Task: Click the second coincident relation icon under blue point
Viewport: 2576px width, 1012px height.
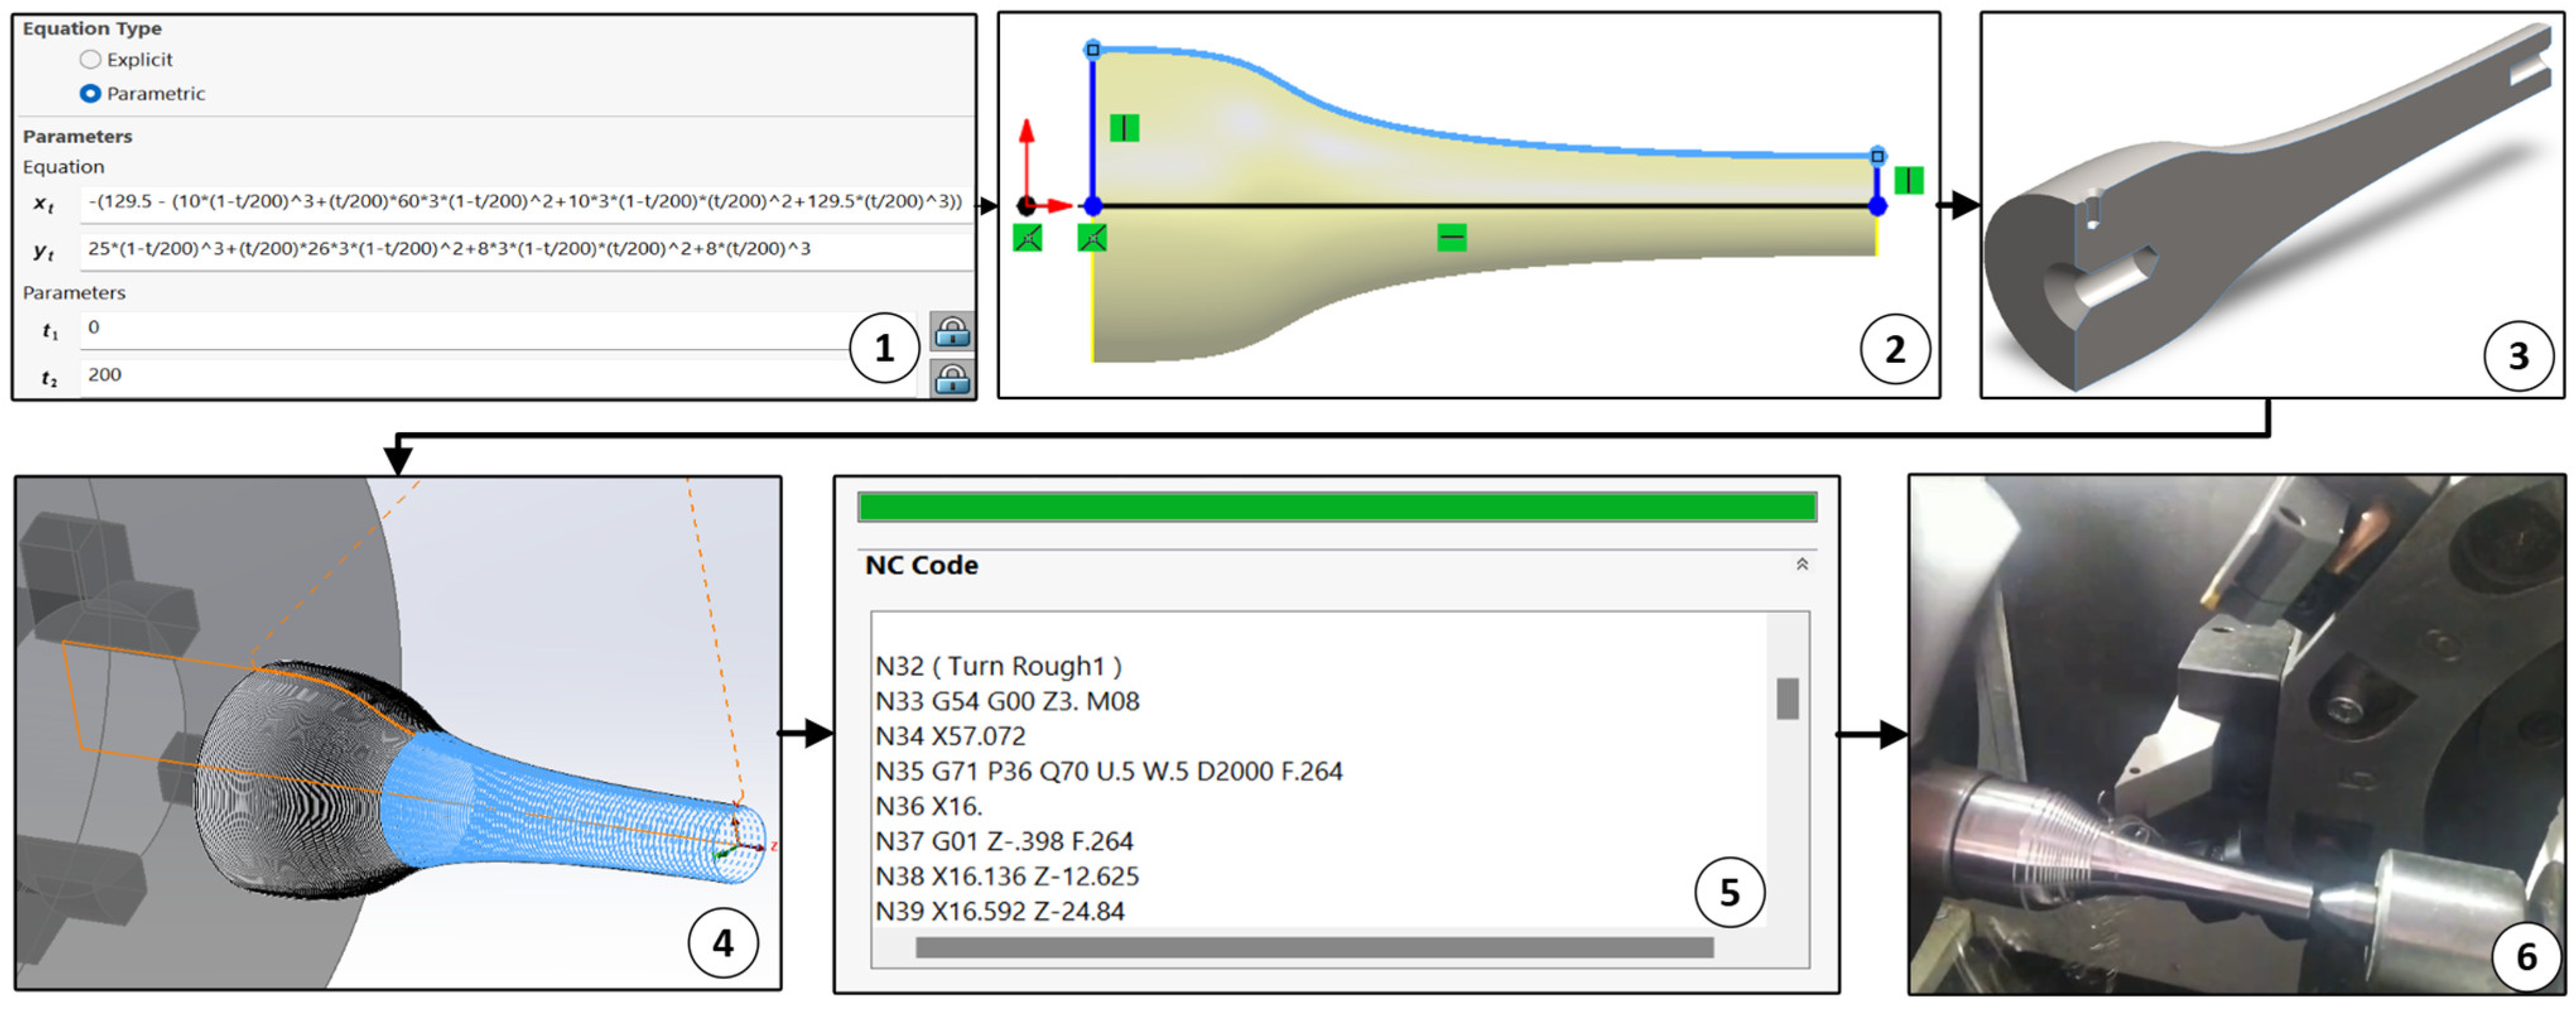Action: tap(1092, 238)
